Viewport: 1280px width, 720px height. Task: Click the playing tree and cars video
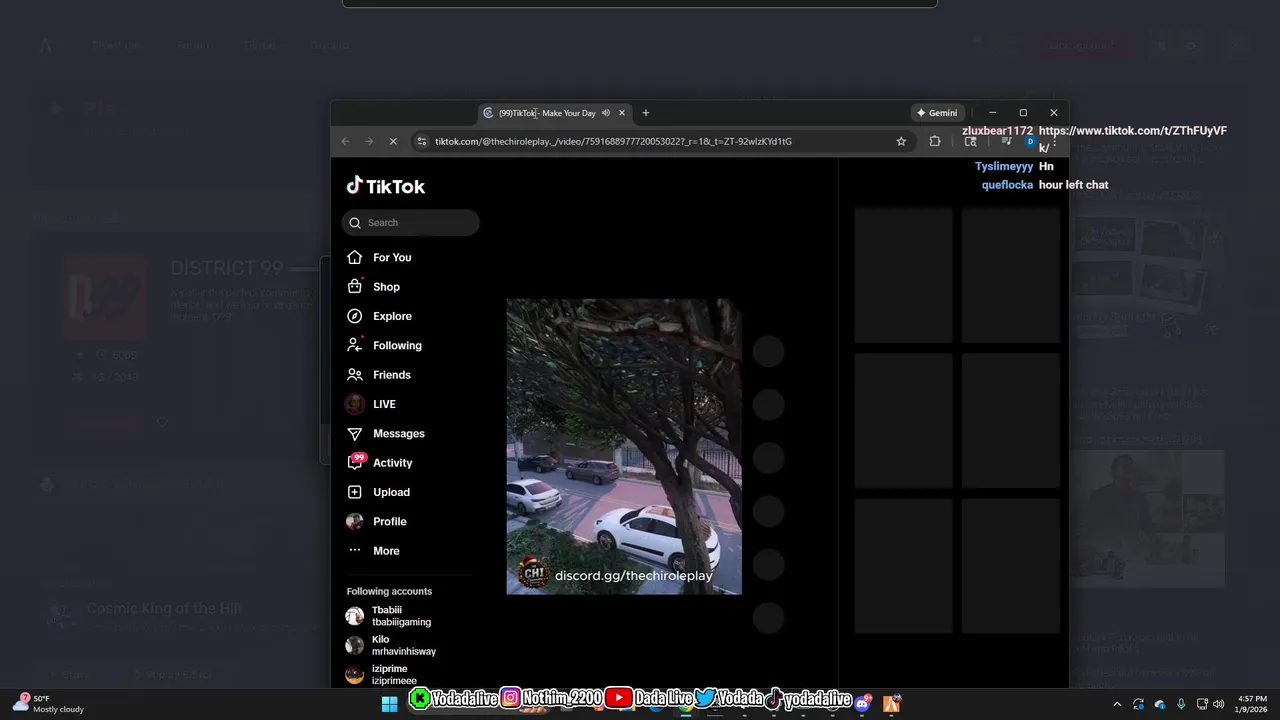624,446
